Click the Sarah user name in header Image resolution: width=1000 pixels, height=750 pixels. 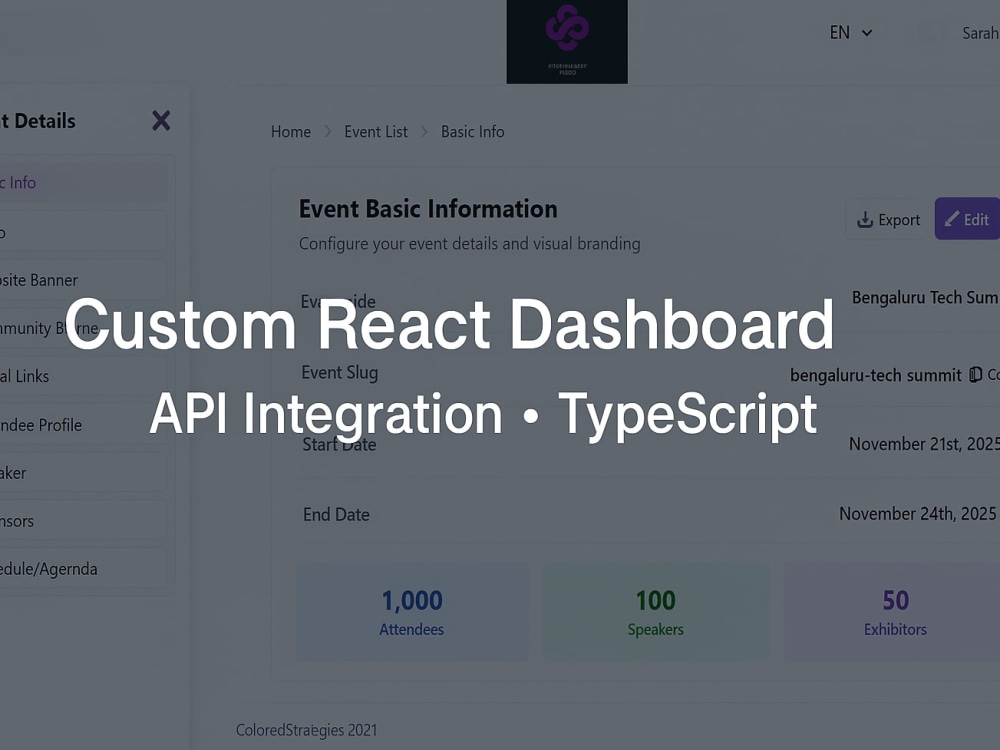tap(980, 33)
